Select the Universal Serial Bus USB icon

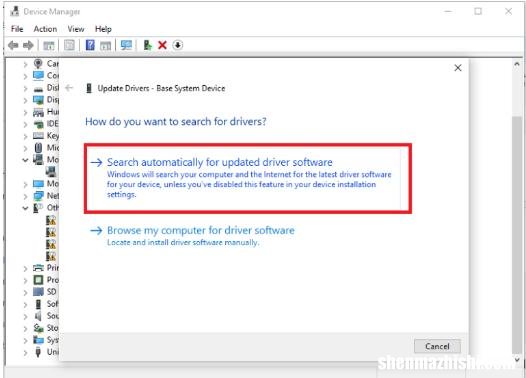pos(38,352)
